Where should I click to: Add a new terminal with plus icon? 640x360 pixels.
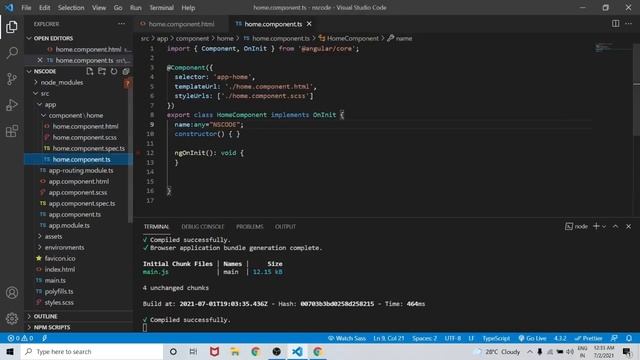(596, 226)
